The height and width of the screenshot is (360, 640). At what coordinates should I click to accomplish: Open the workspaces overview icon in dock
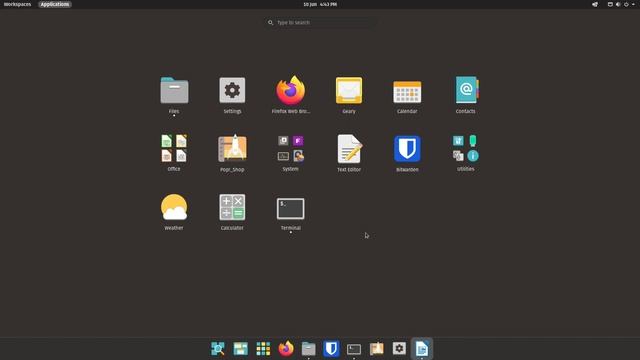(240, 349)
